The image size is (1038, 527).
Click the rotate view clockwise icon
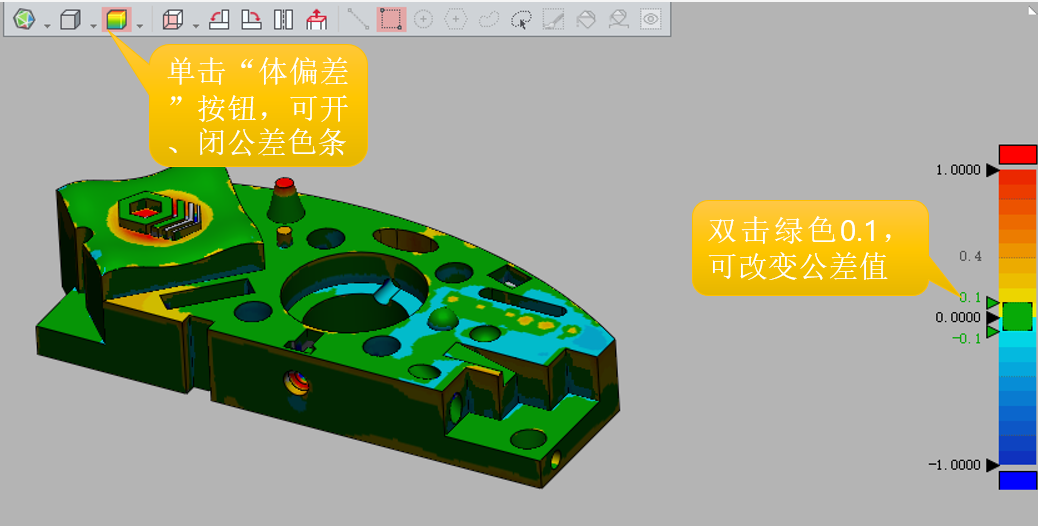[251, 19]
